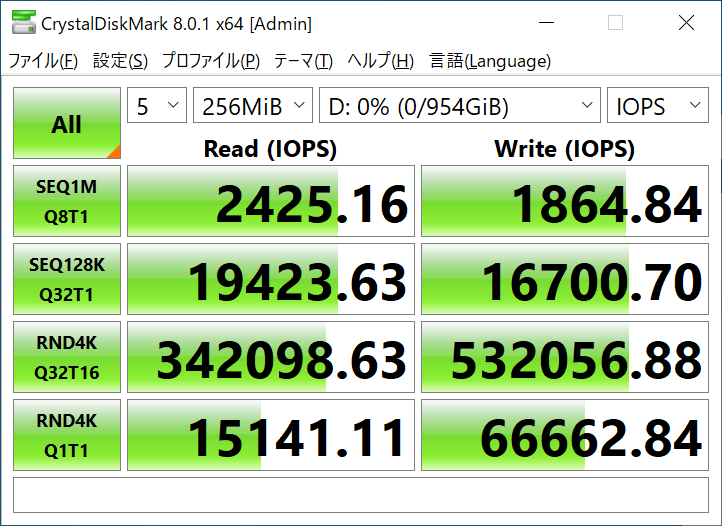The height and width of the screenshot is (526, 722).
Task: Select the SEQ128K write value 16700.70
Action: [x=565, y=279]
